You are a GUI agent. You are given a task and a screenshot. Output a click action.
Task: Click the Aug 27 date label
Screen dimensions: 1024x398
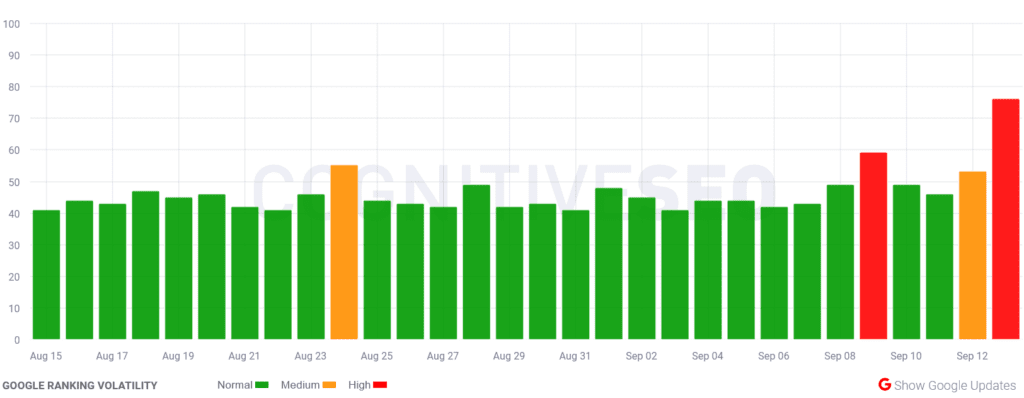tap(443, 357)
